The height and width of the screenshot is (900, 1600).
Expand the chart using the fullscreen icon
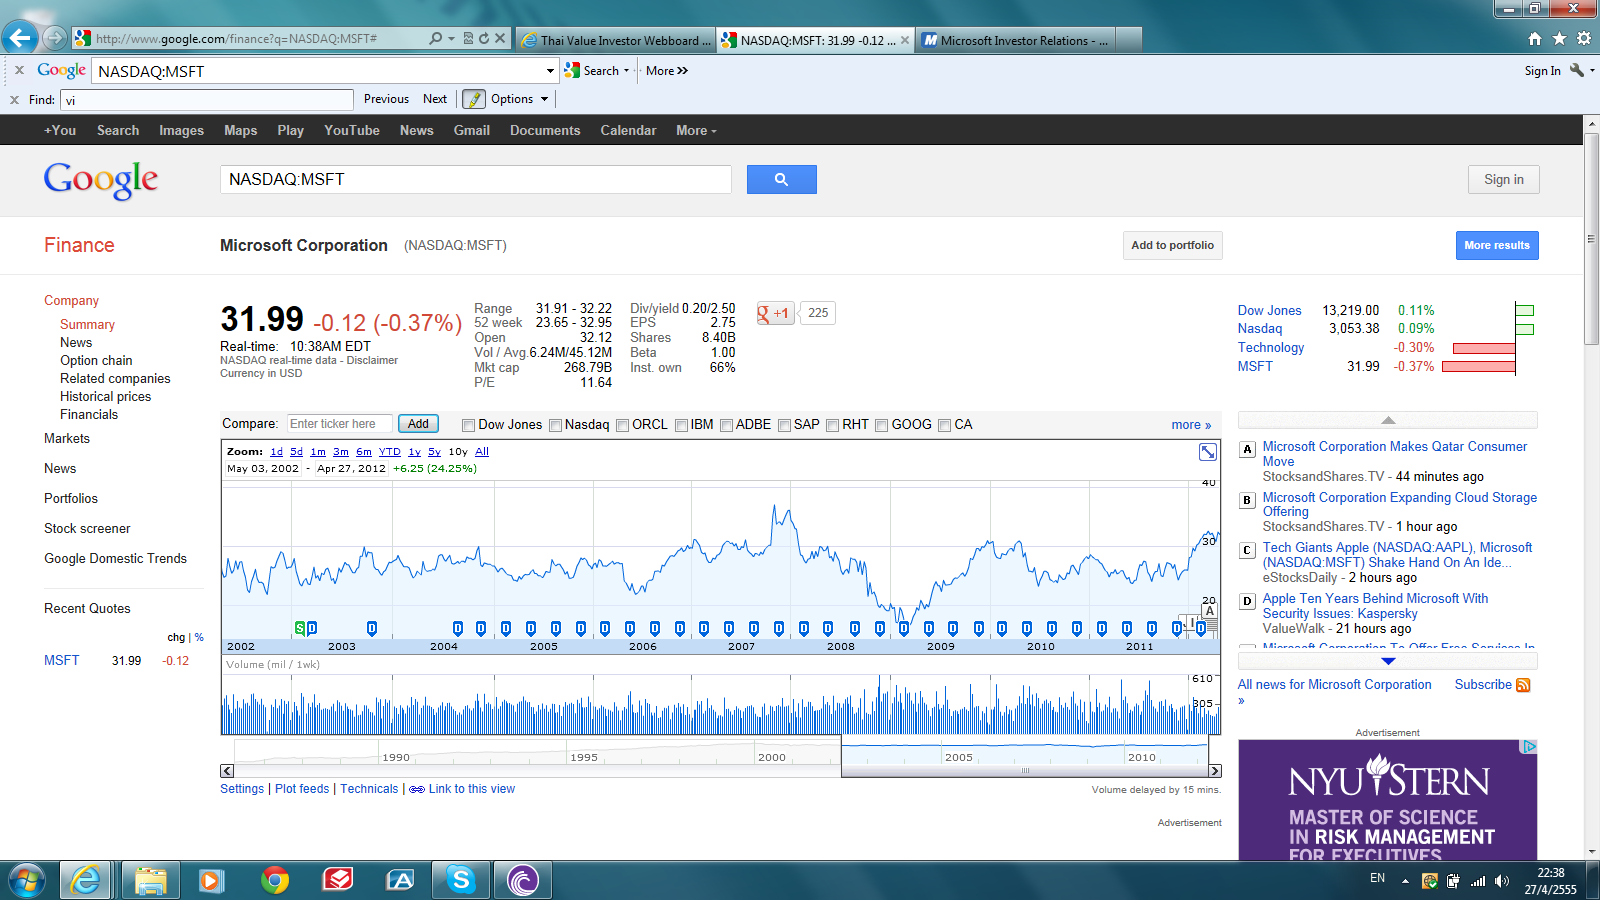[1208, 452]
